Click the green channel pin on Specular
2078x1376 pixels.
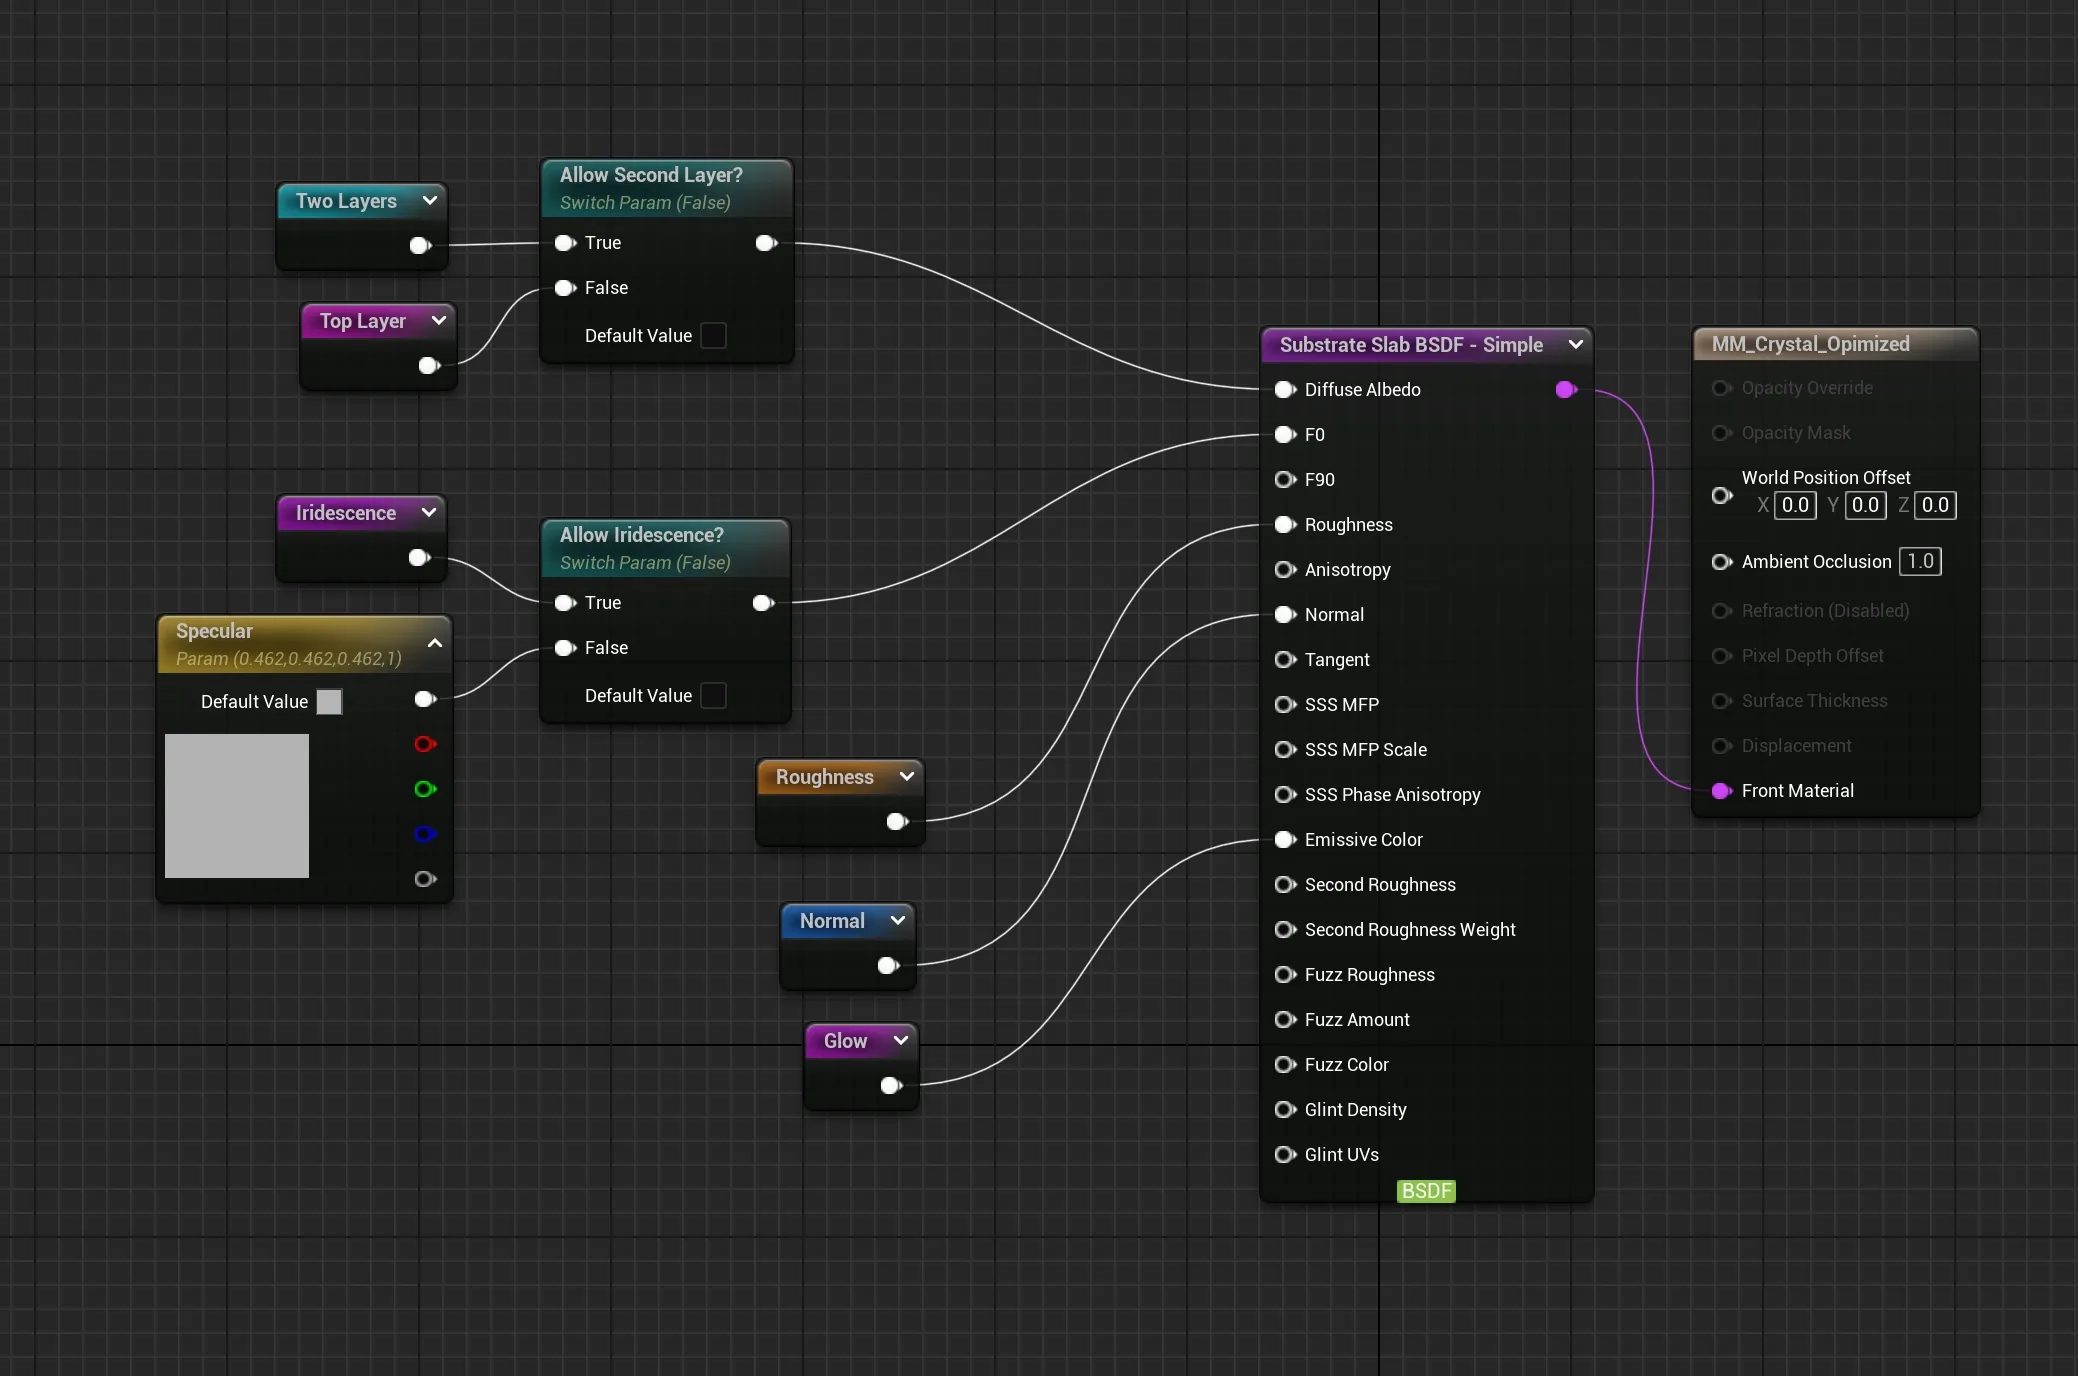point(425,789)
